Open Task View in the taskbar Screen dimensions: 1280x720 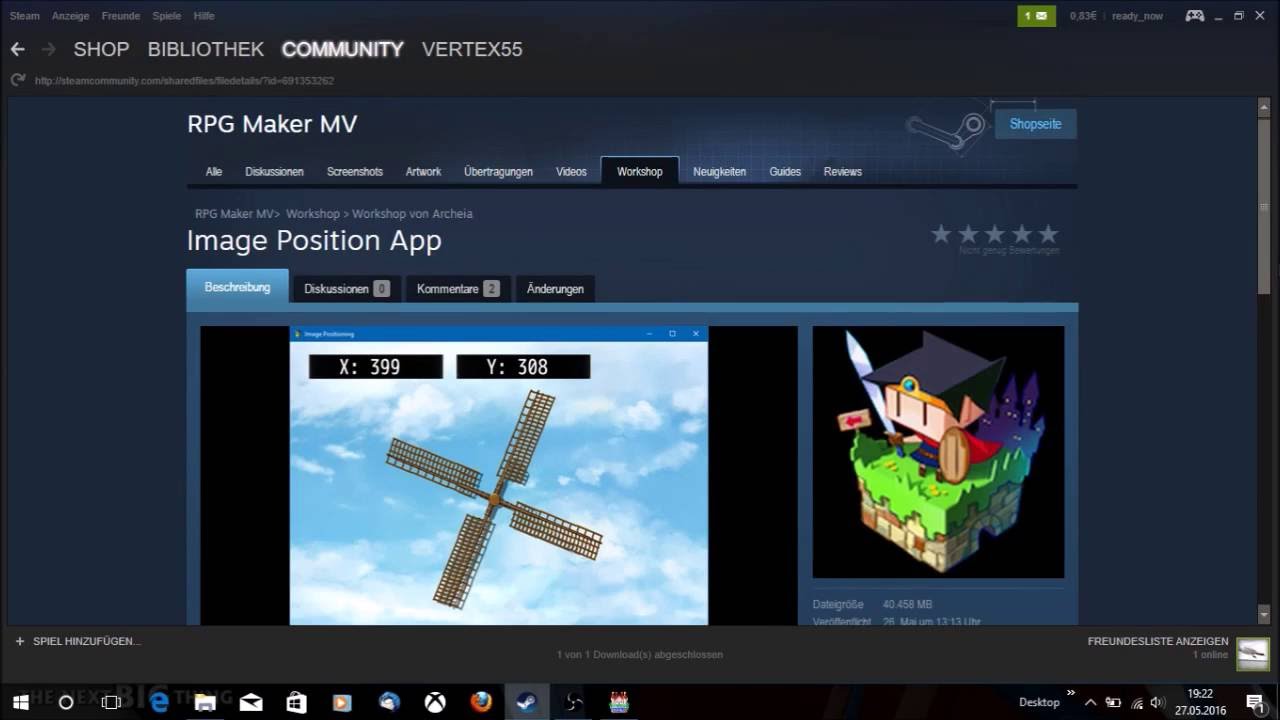[111, 702]
